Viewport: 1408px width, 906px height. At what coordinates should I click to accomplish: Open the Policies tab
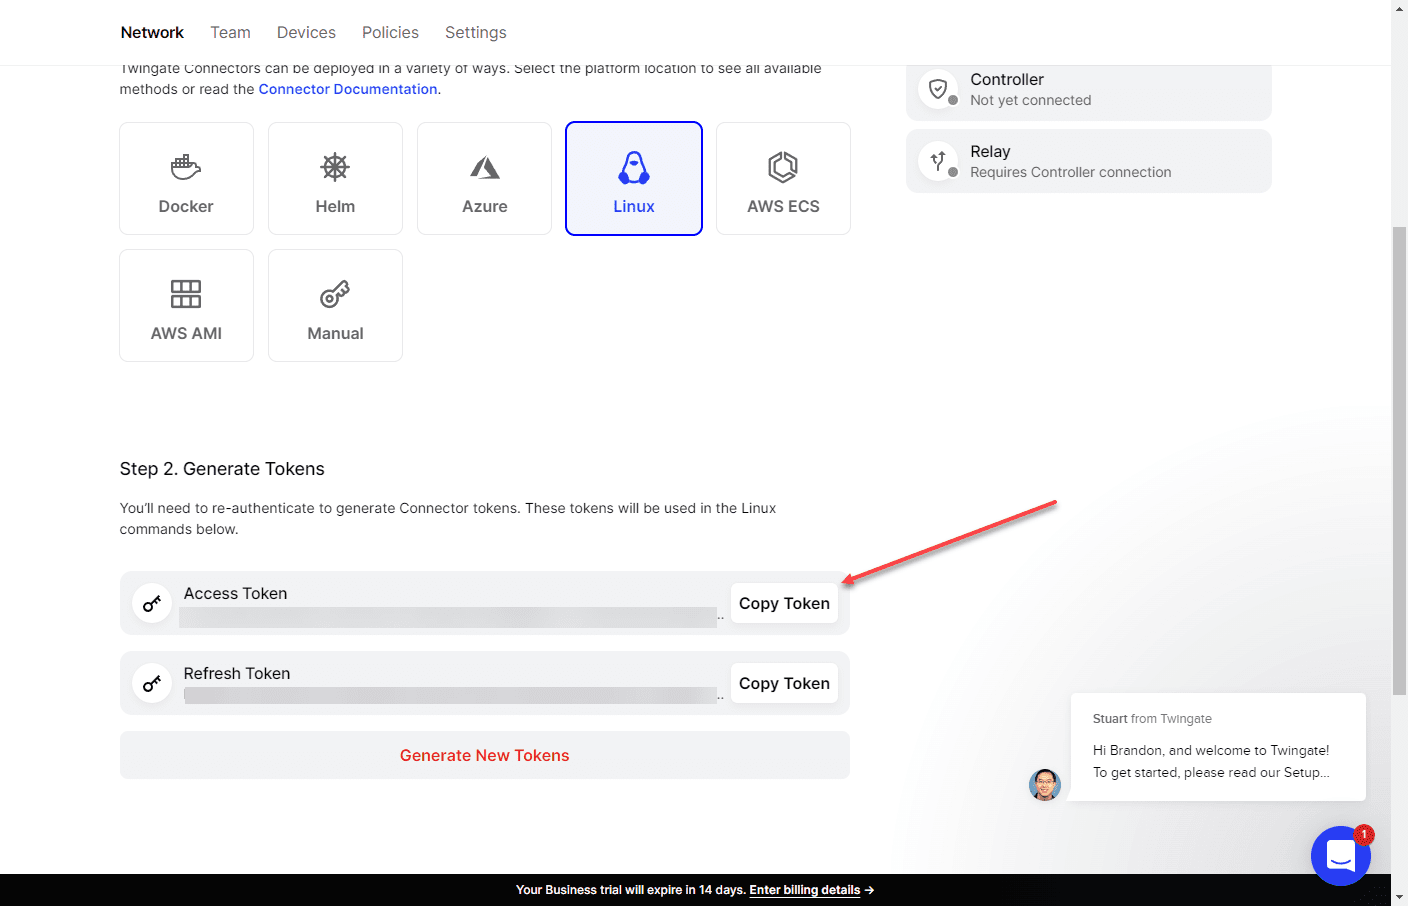pos(390,32)
